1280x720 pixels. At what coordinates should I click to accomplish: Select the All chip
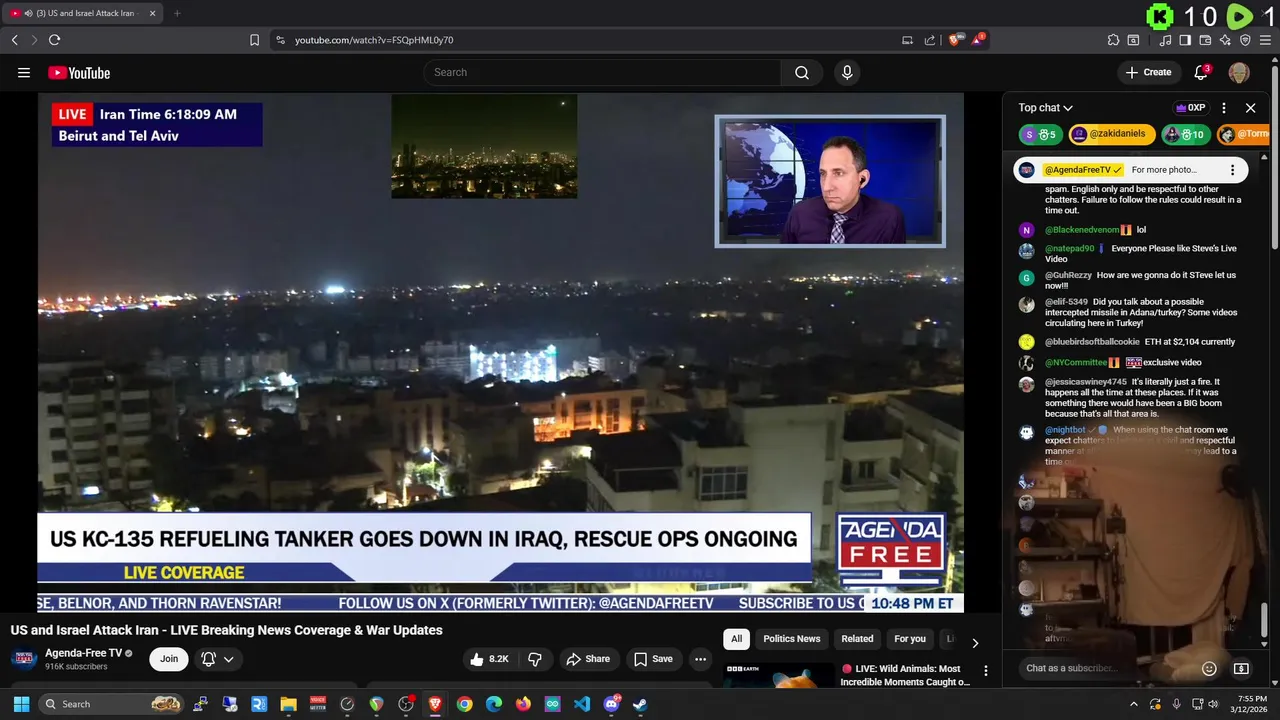[736, 639]
